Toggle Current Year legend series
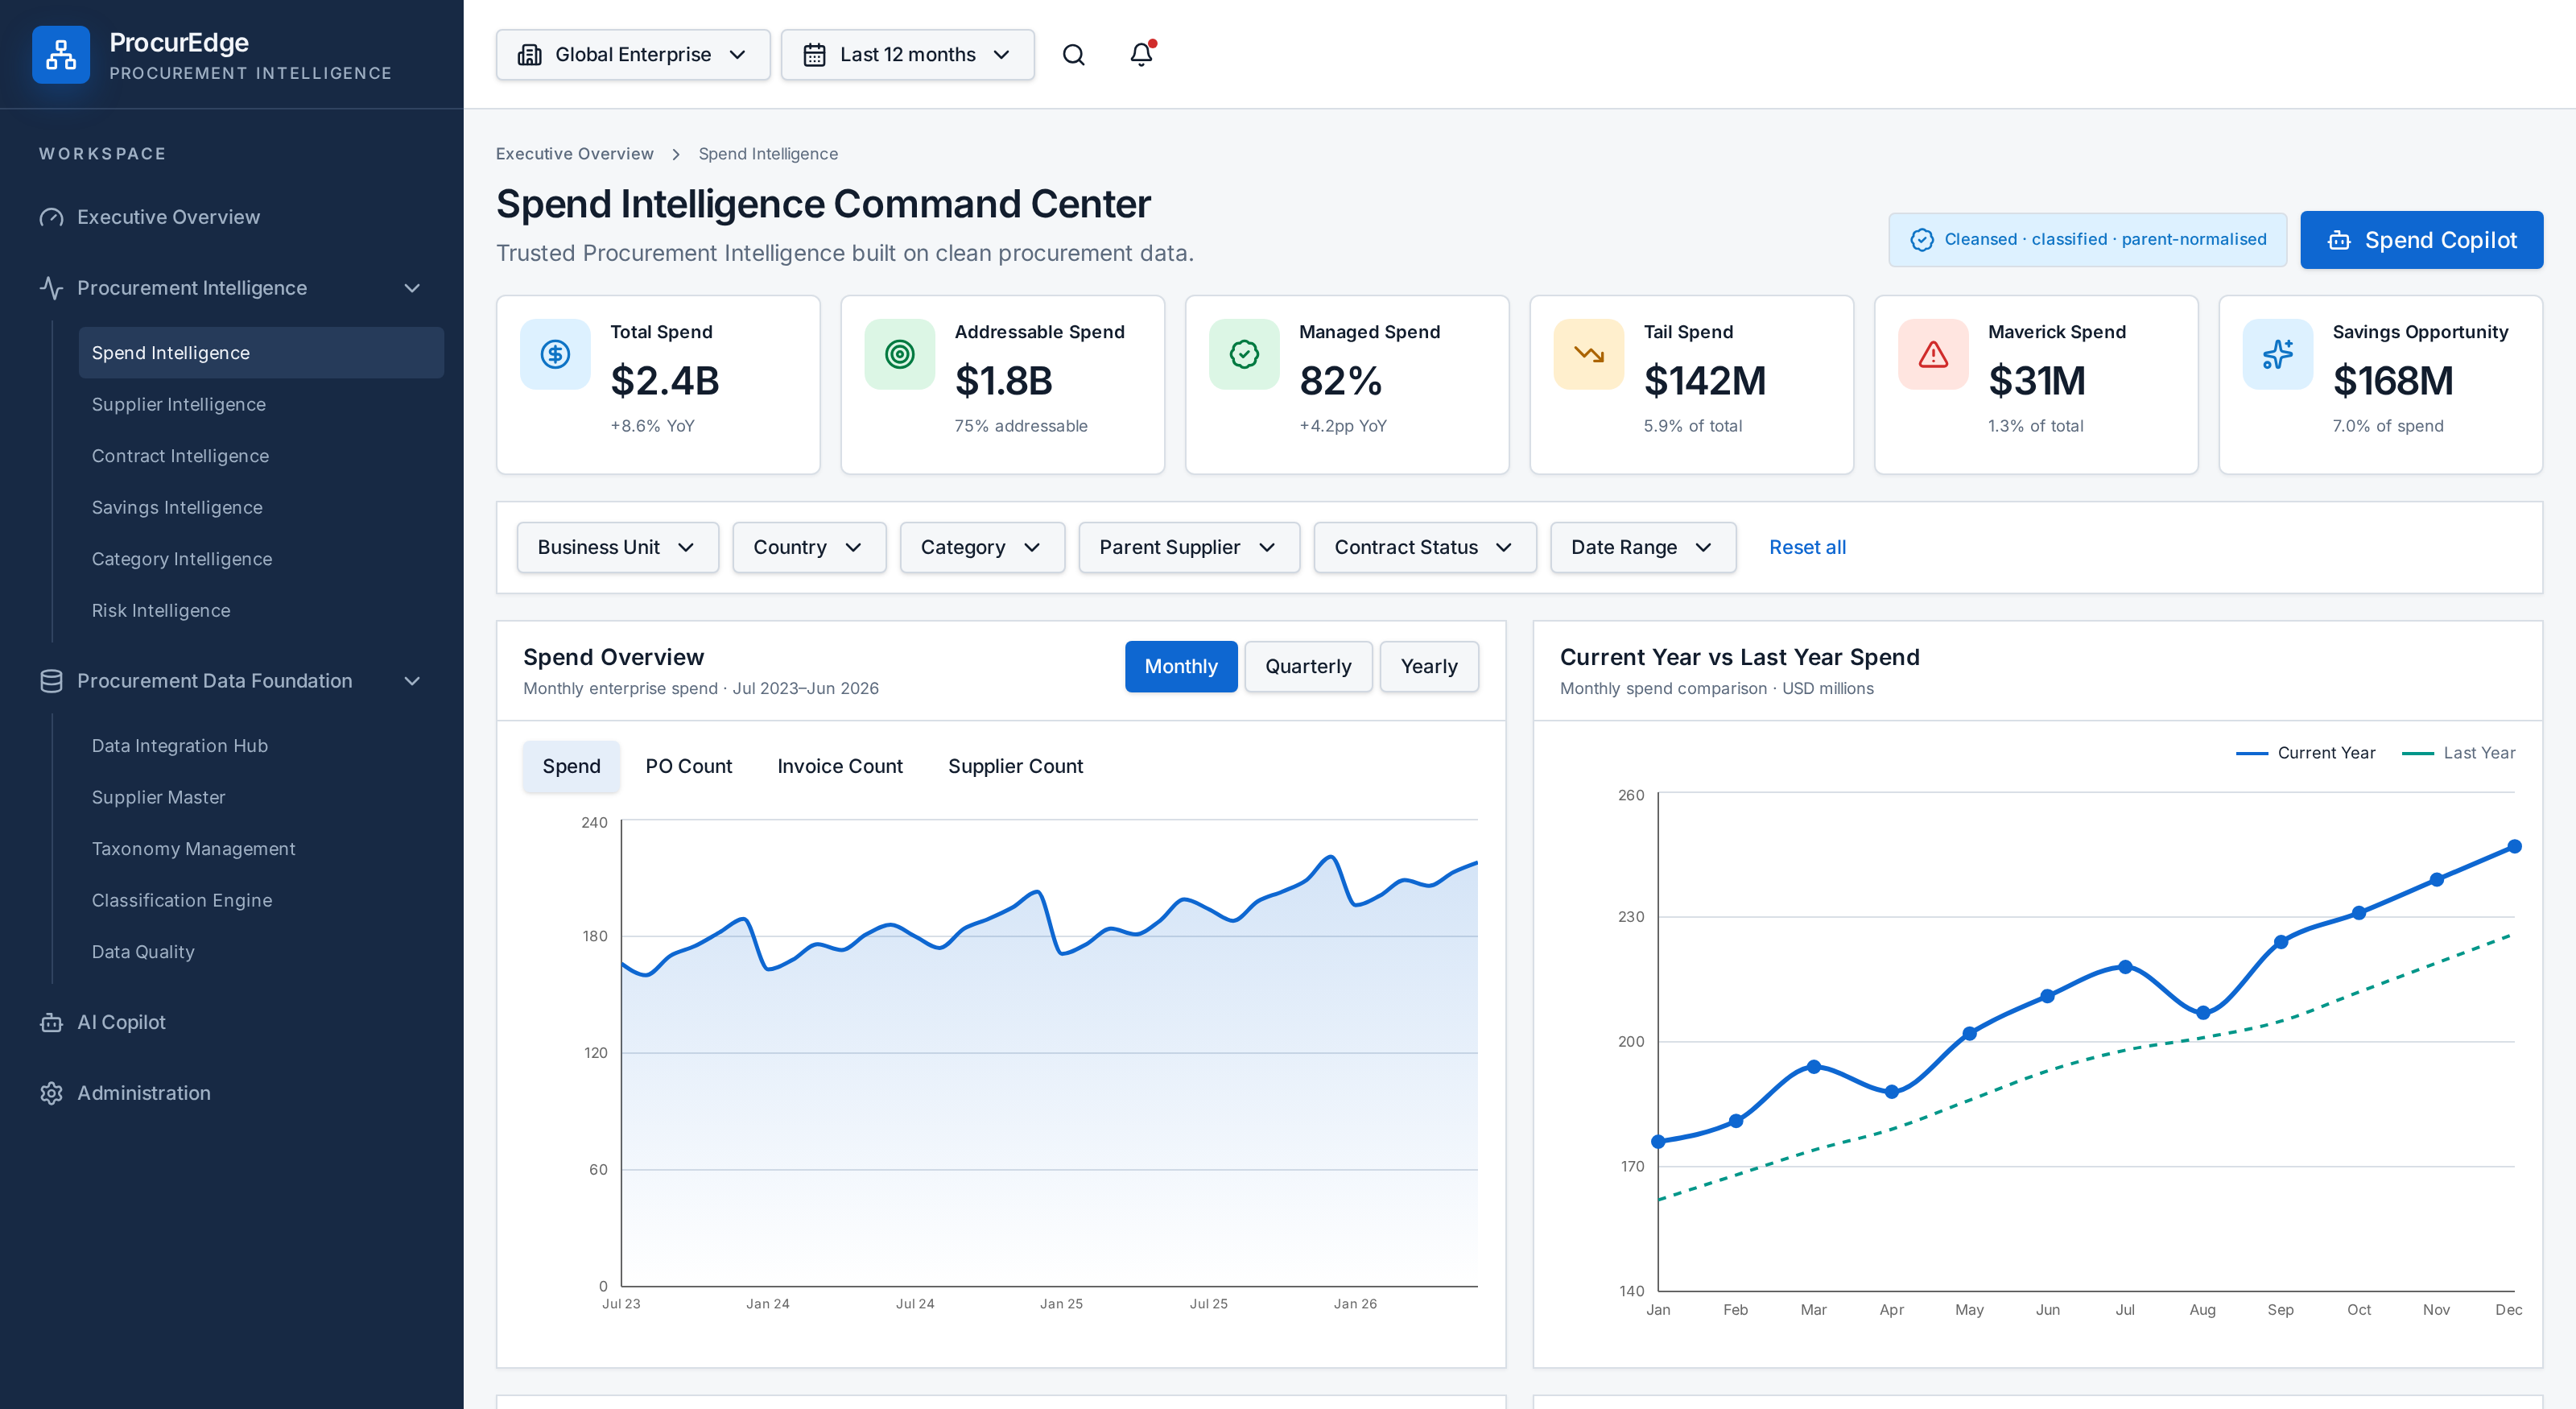Screen dimensions: 2576x1409 [x=2305, y=753]
